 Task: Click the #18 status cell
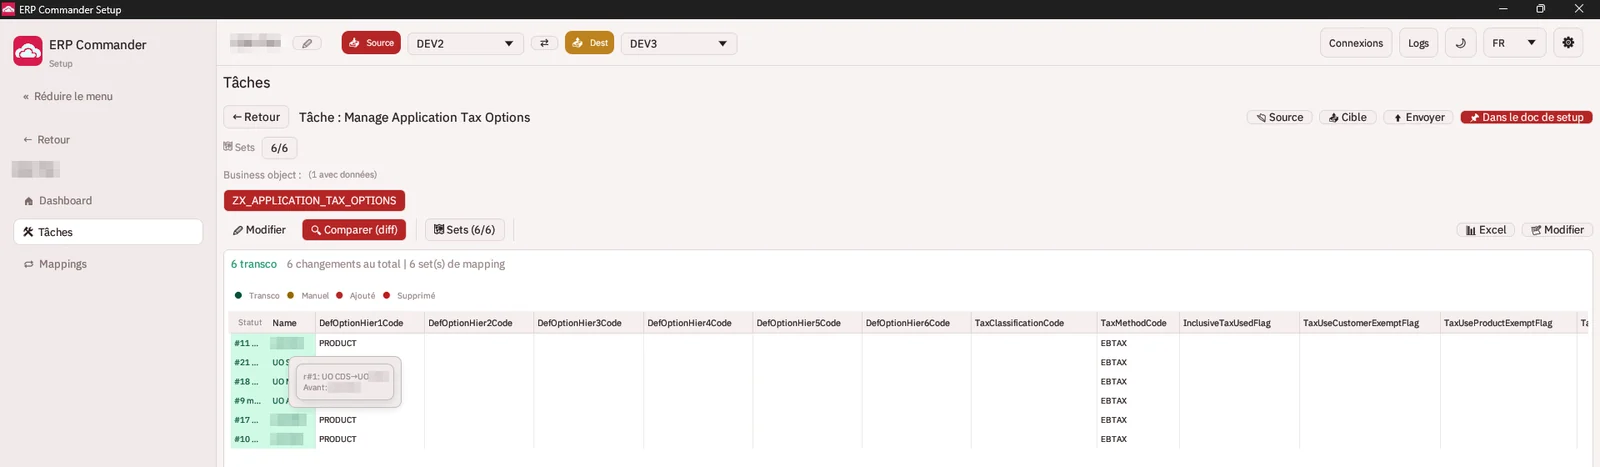tap(248, 381)
